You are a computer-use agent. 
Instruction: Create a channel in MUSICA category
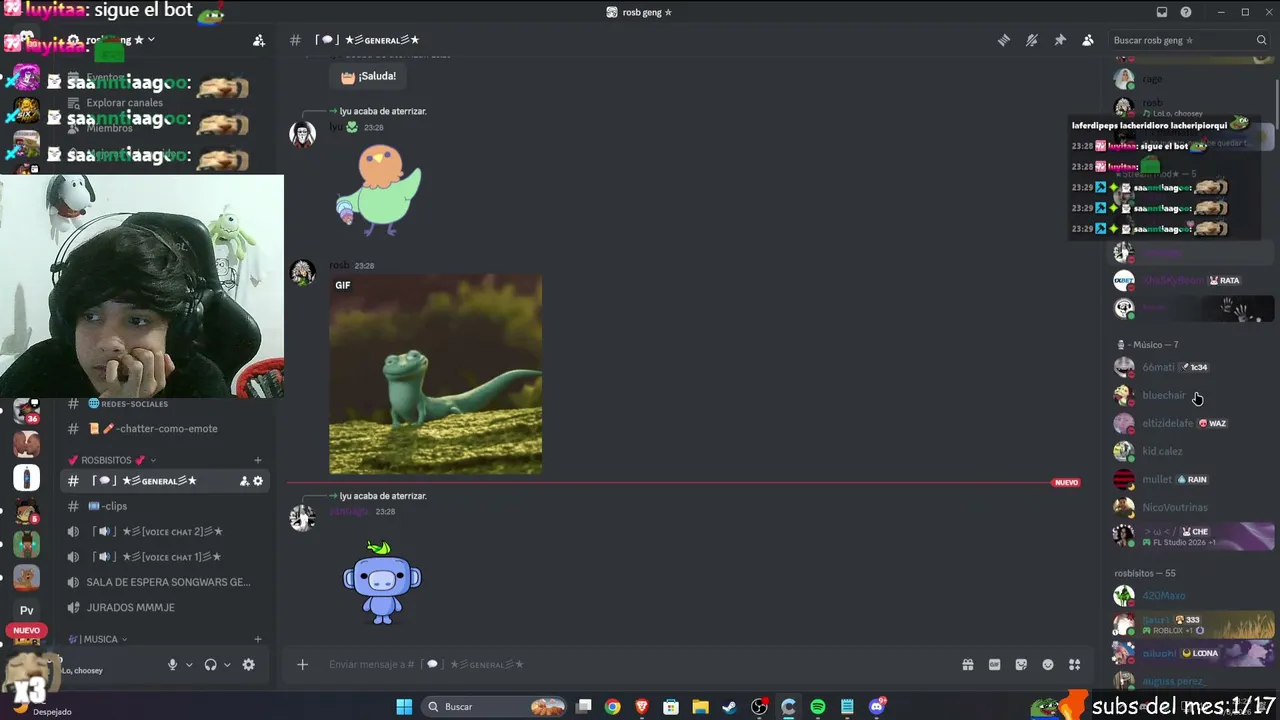pos(258,639)
